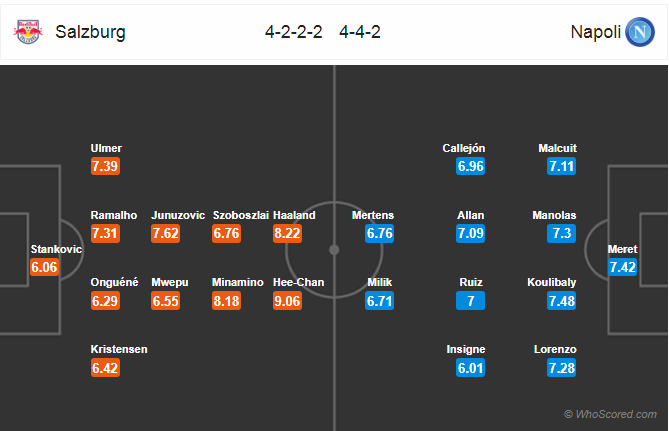Click the player name Mertens
This screenshot has width=669, height=431.
373,215
